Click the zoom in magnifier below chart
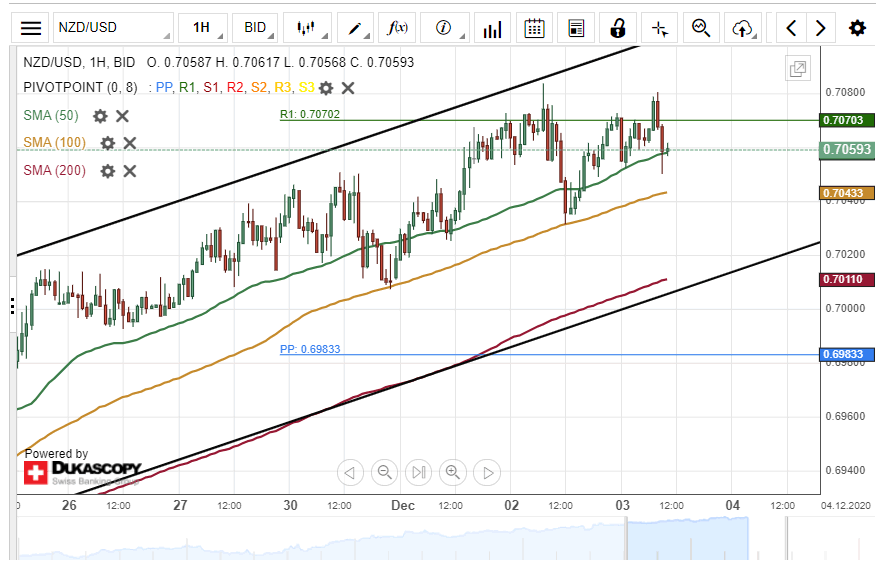The height and width of the screenshot is (567, 886). pyautogui.click(x=453, y=472)
